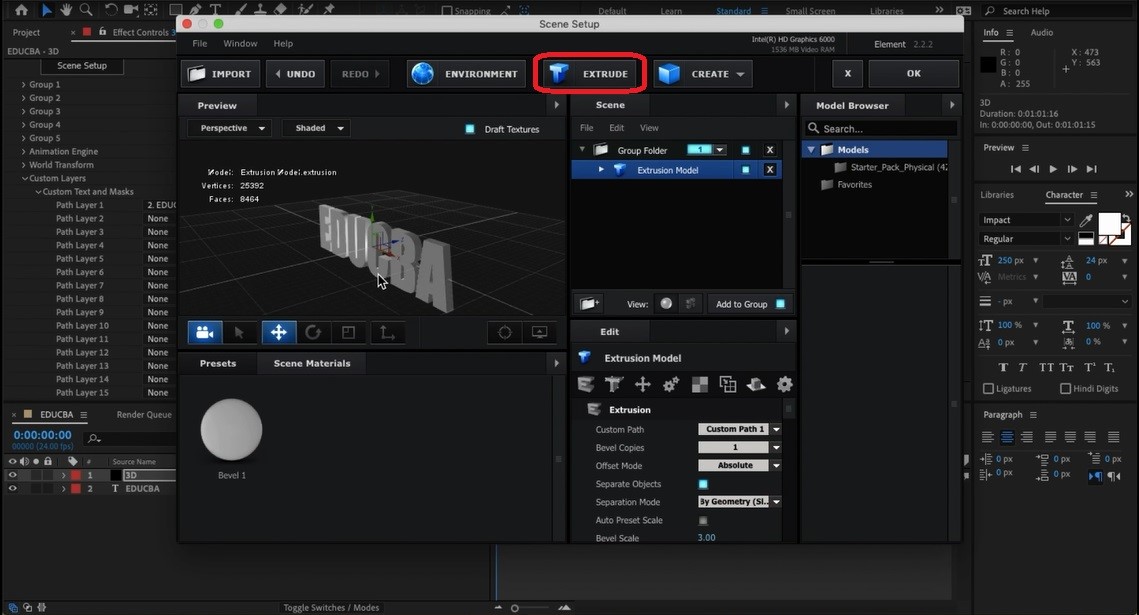The image size is (1139, 615).
Task: Click the EXTRUDE button highlighted in red
Action: click(x=589, y=73)
